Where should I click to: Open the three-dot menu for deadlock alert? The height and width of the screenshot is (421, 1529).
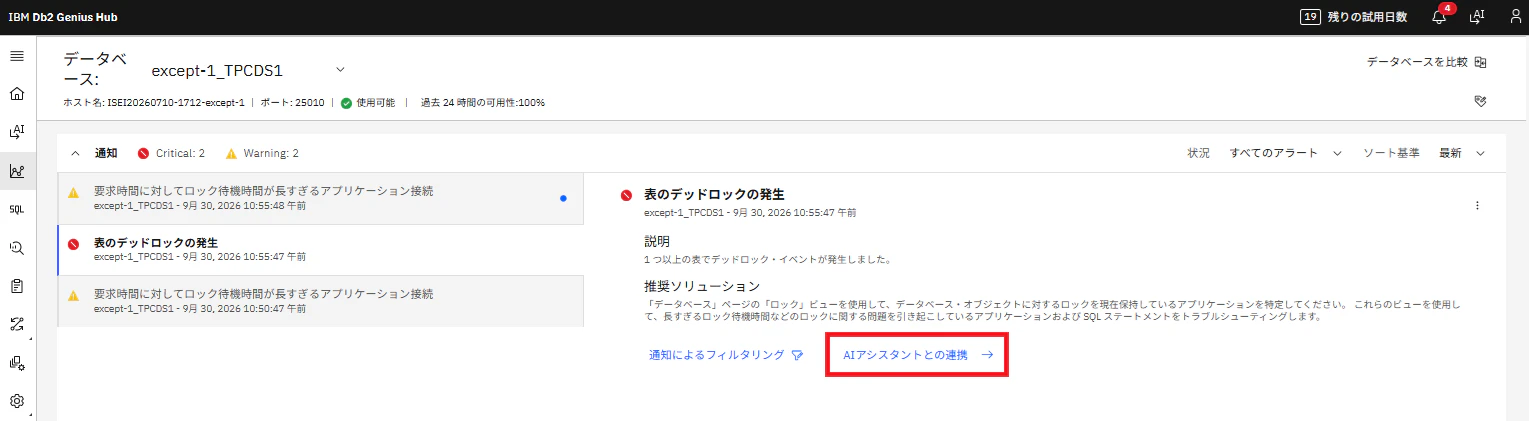pos(1477,205)
